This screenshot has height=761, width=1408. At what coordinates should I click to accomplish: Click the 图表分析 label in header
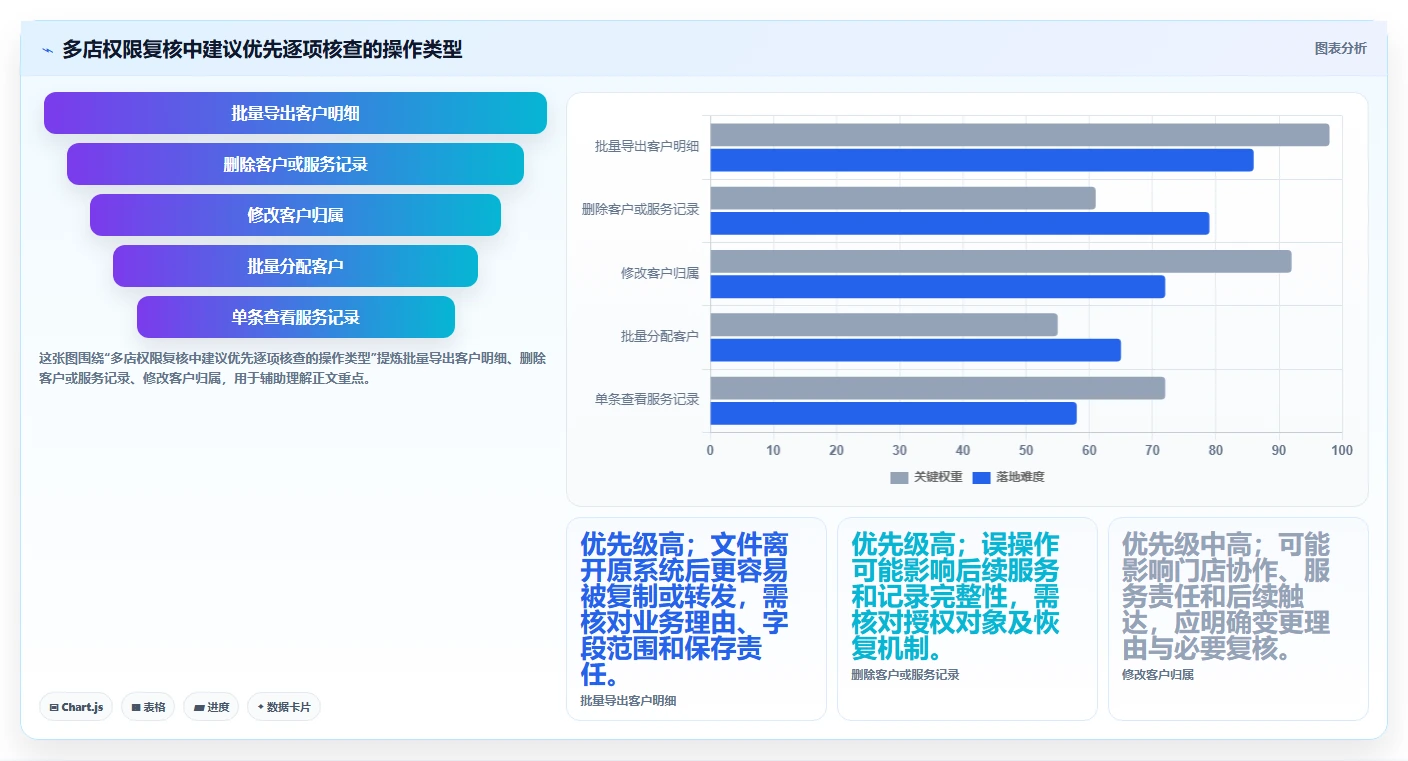(x=1340, y=49)
